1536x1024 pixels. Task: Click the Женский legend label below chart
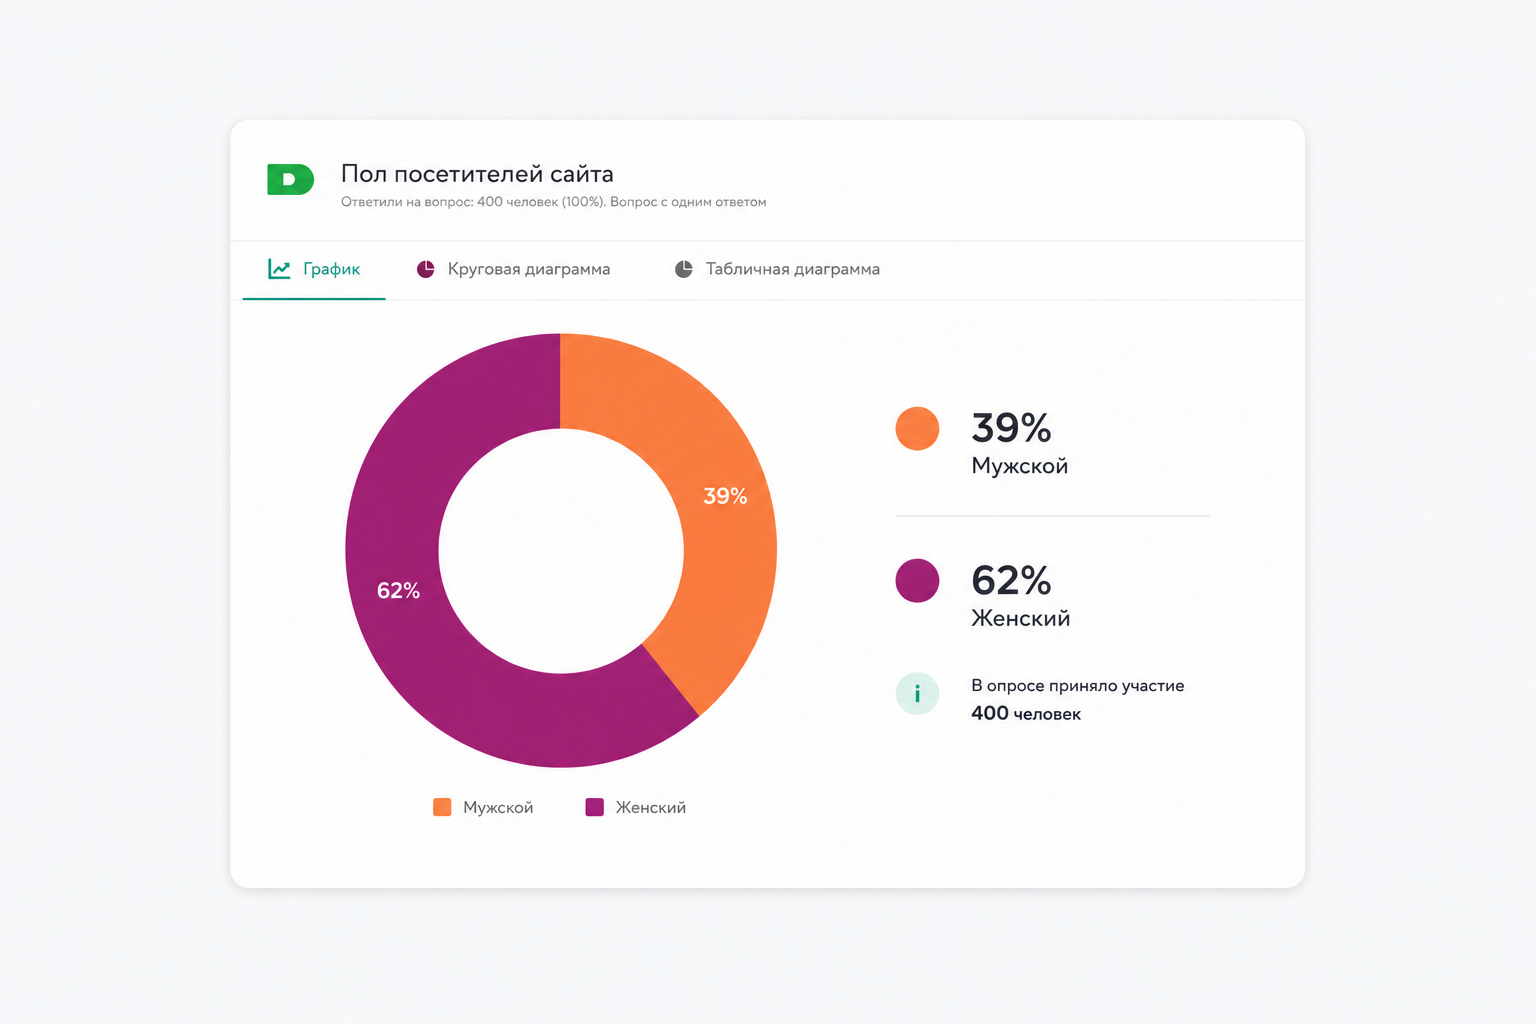coord(651,808)
